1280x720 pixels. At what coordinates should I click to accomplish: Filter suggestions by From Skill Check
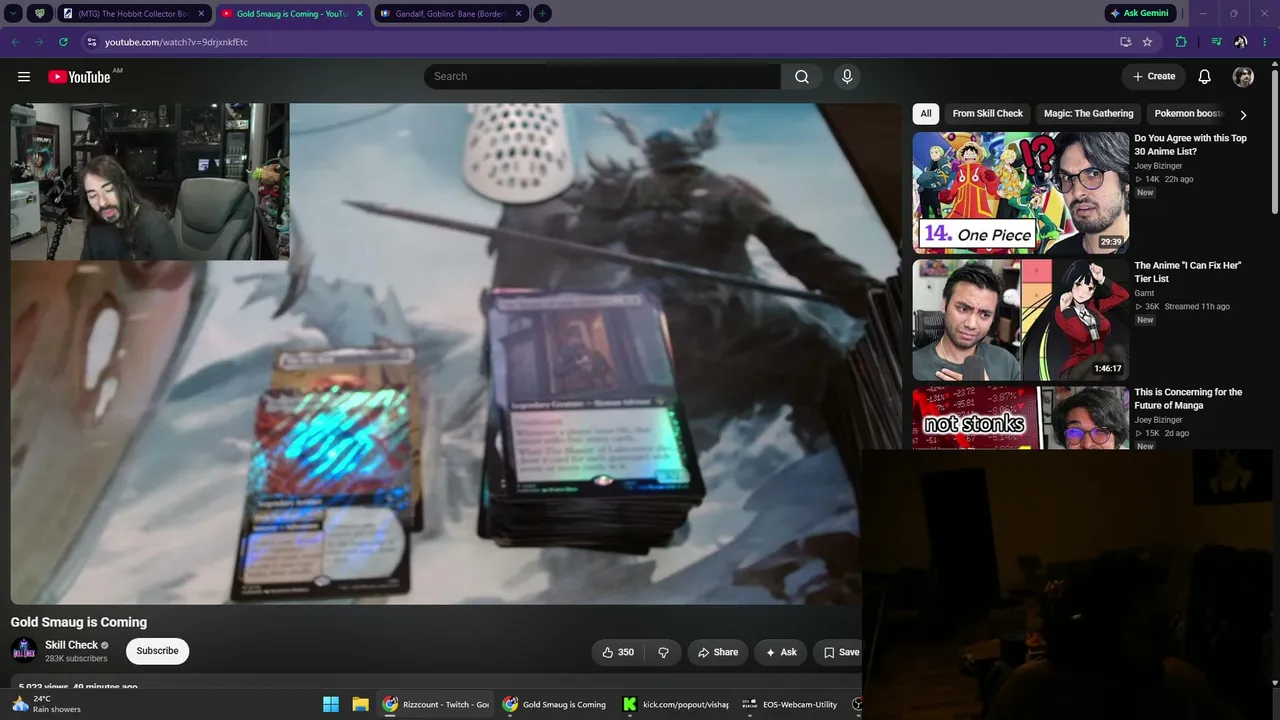click(988, 114)
